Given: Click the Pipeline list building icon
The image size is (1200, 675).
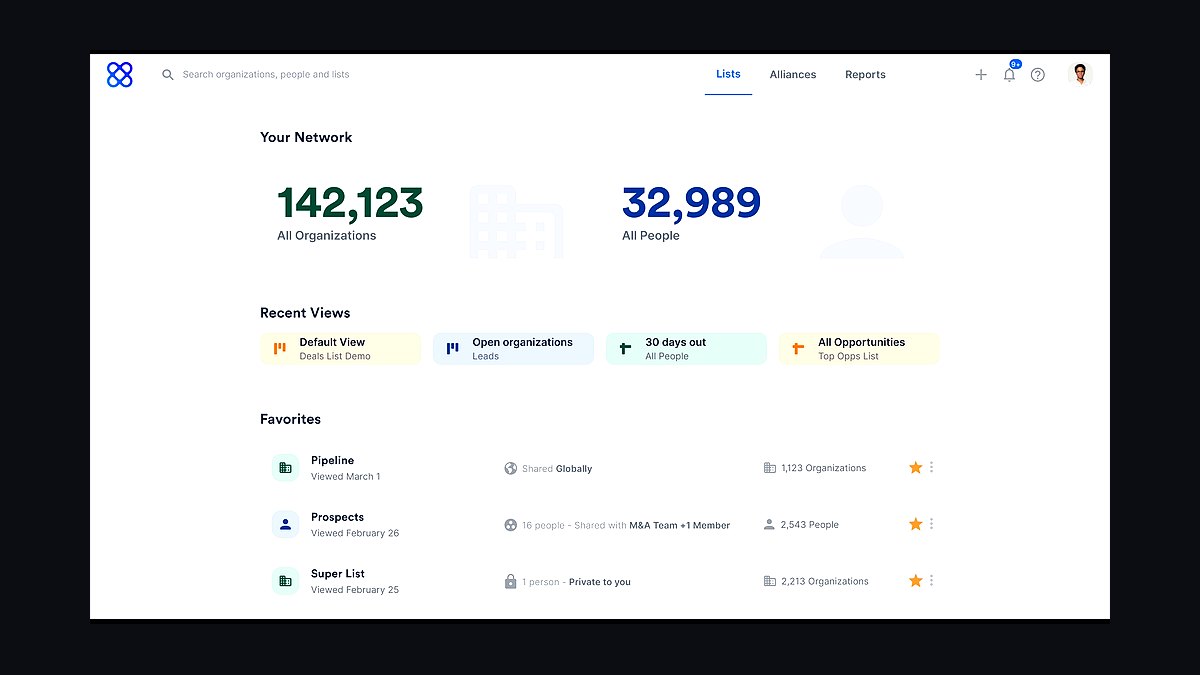Looking at the screenshot, I should (285, 468).
